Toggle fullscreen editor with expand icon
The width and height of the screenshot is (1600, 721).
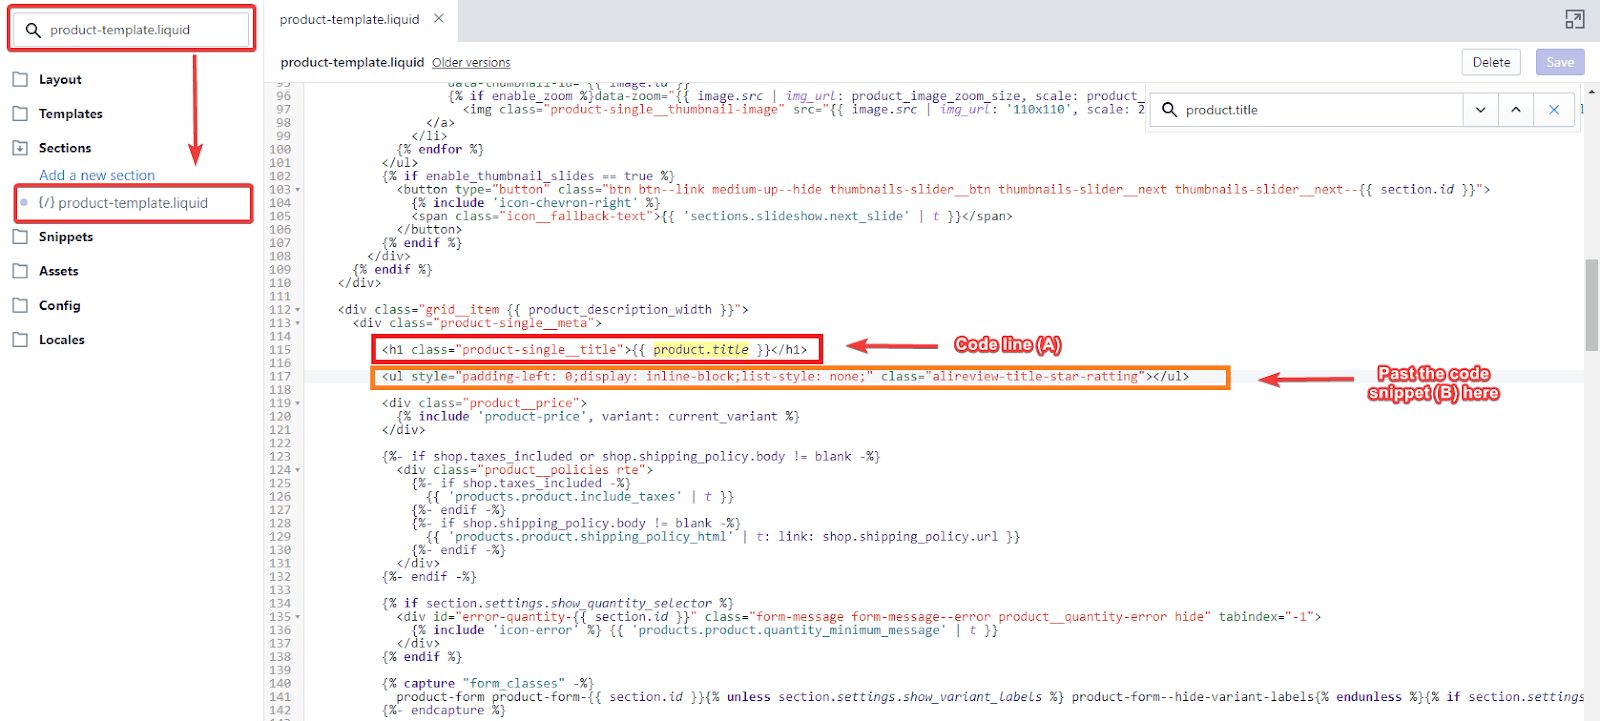[x=1575, y=19]
